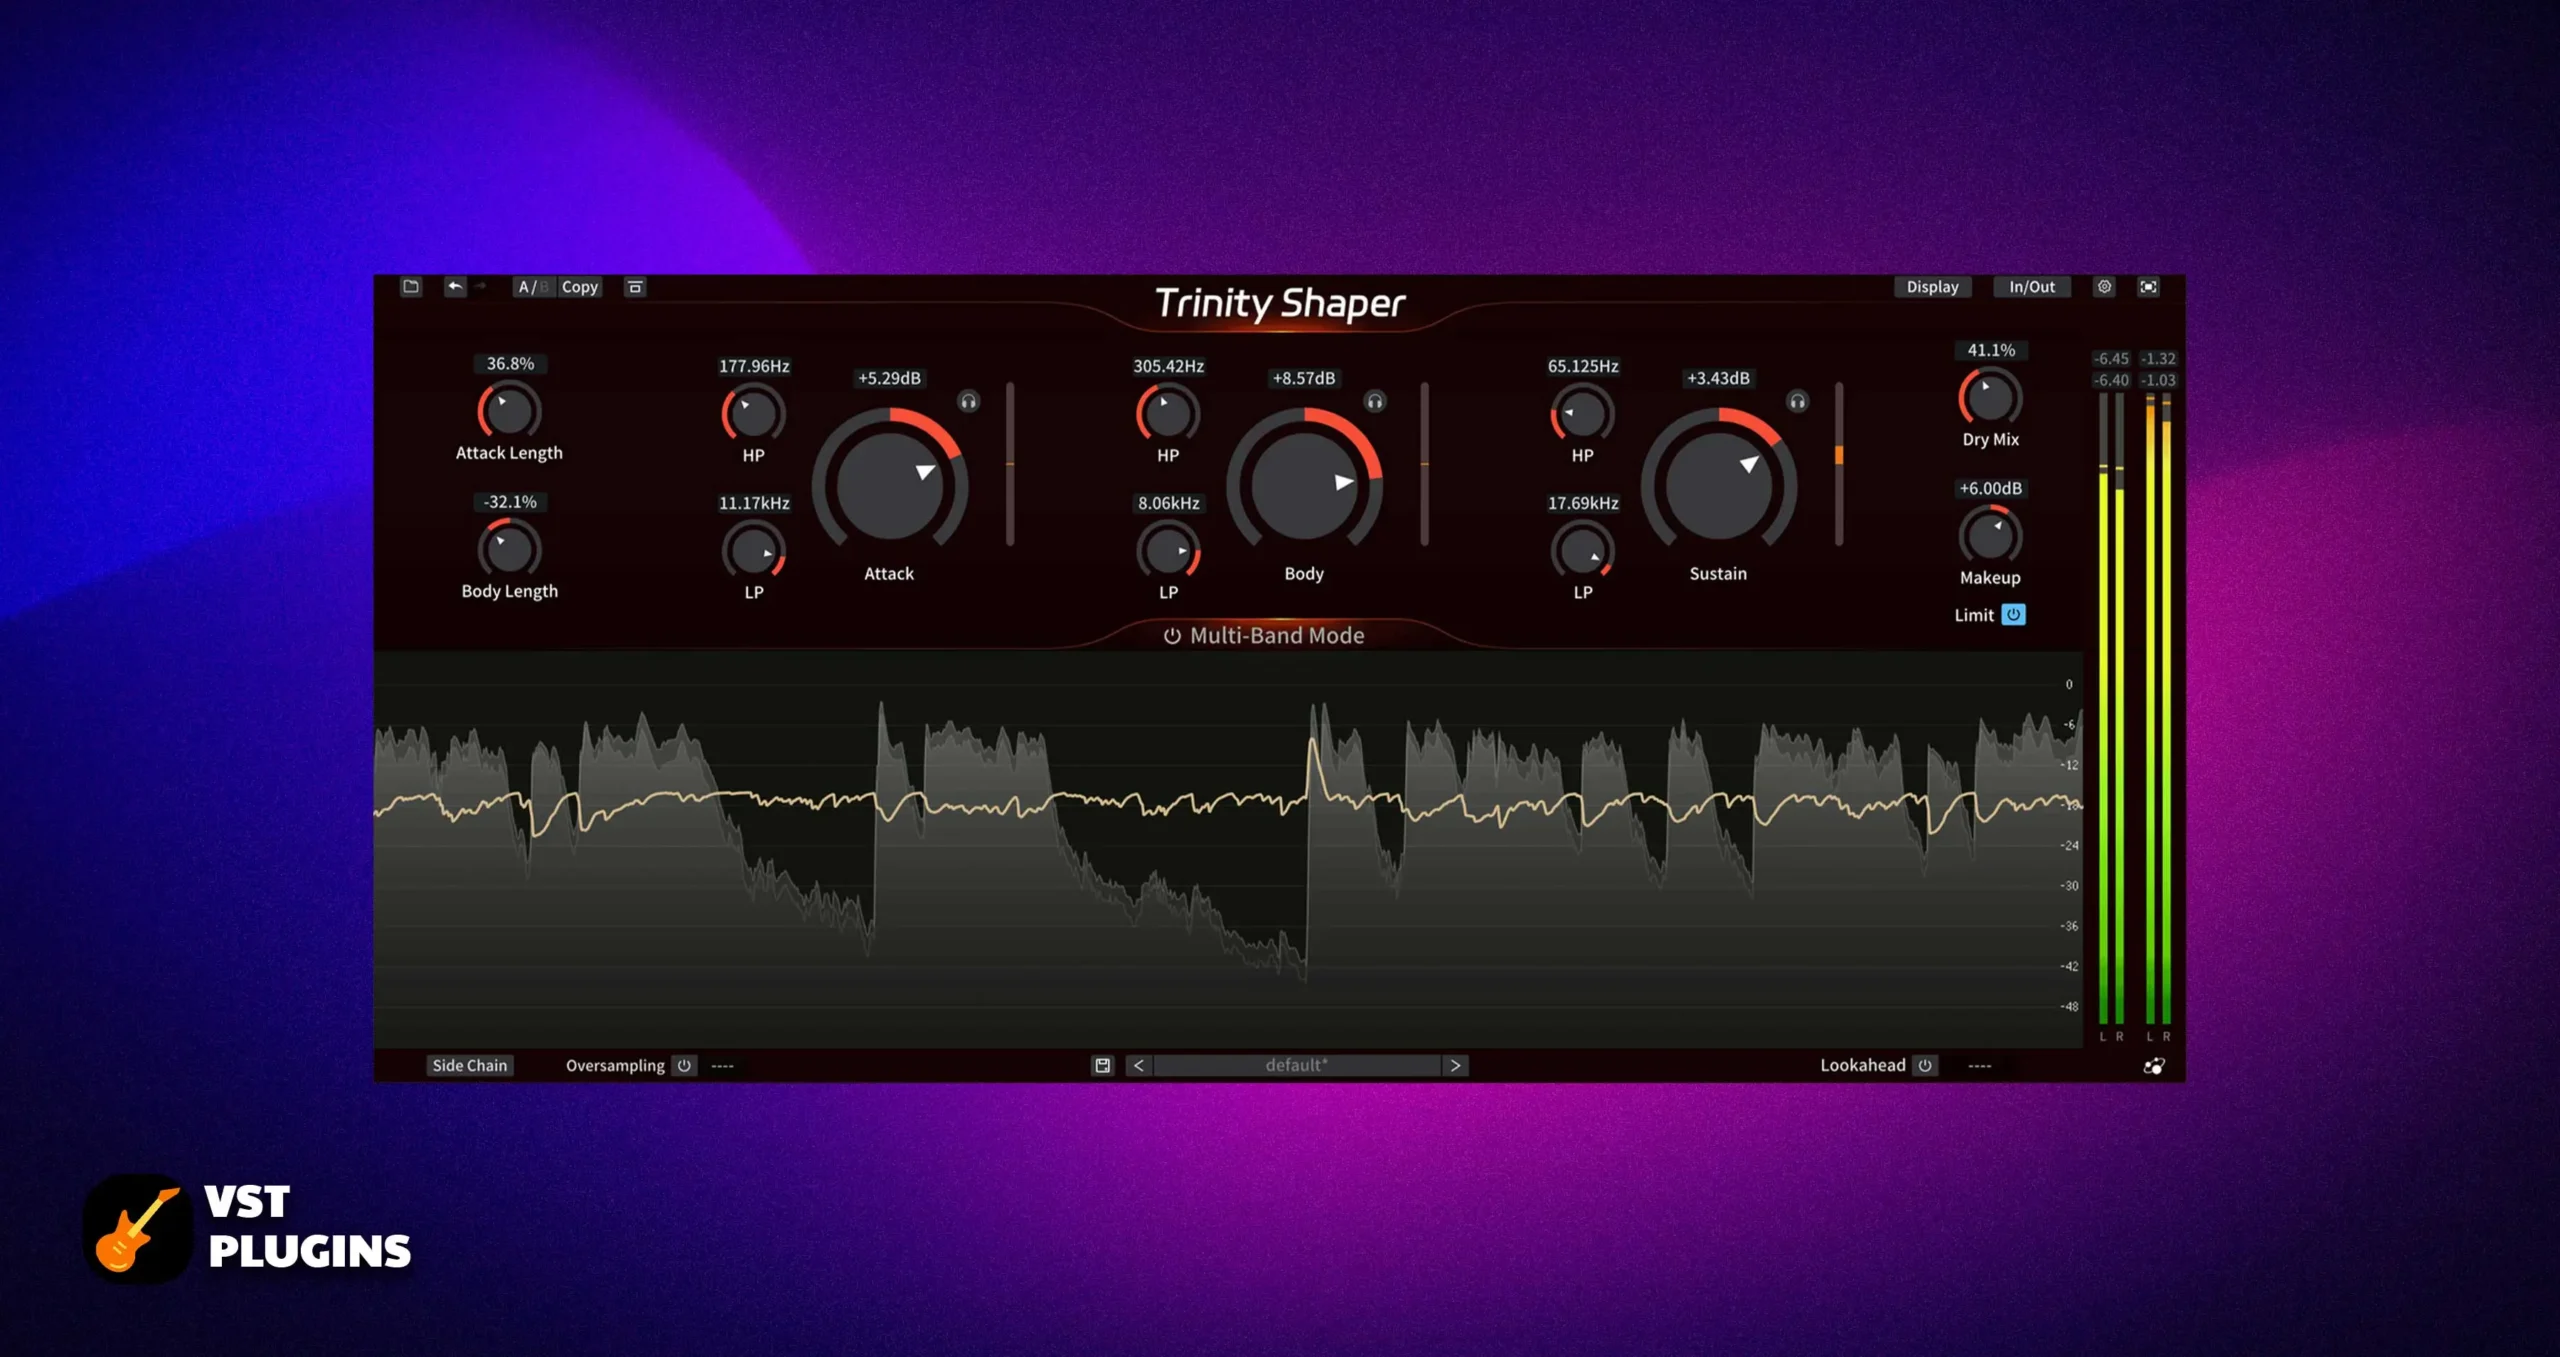2560x1357 pixels.
Task: Click the Trinity Shaper title
Action: click(1279, 303)
